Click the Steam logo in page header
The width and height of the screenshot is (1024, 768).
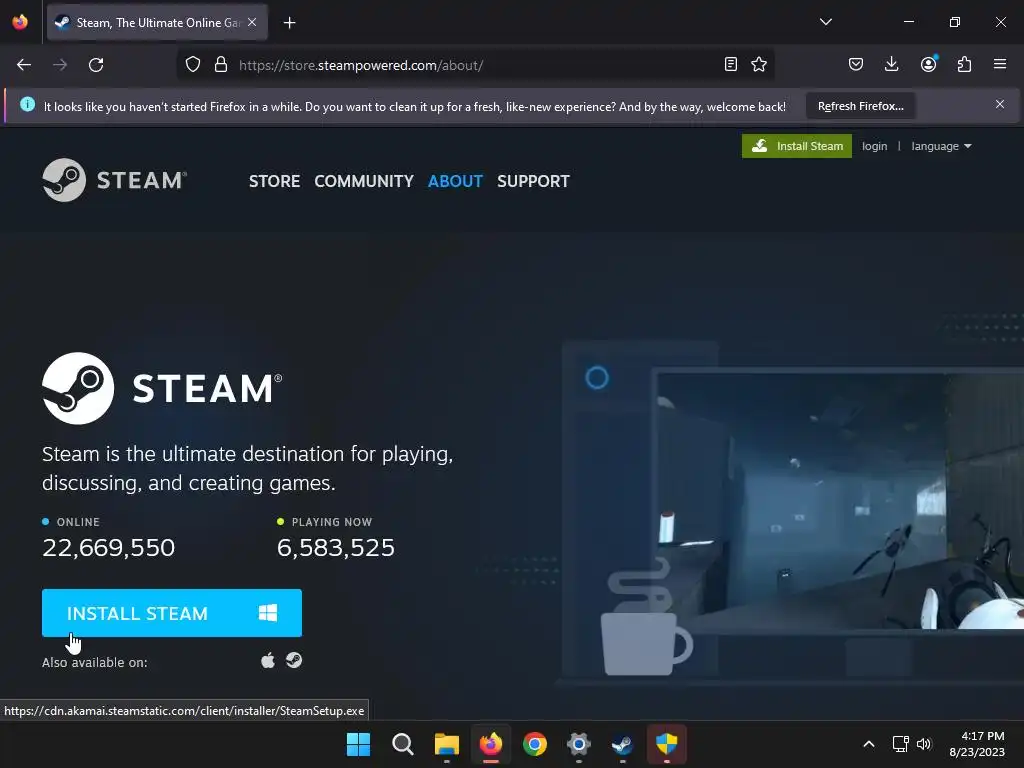[x=115, y=180]
